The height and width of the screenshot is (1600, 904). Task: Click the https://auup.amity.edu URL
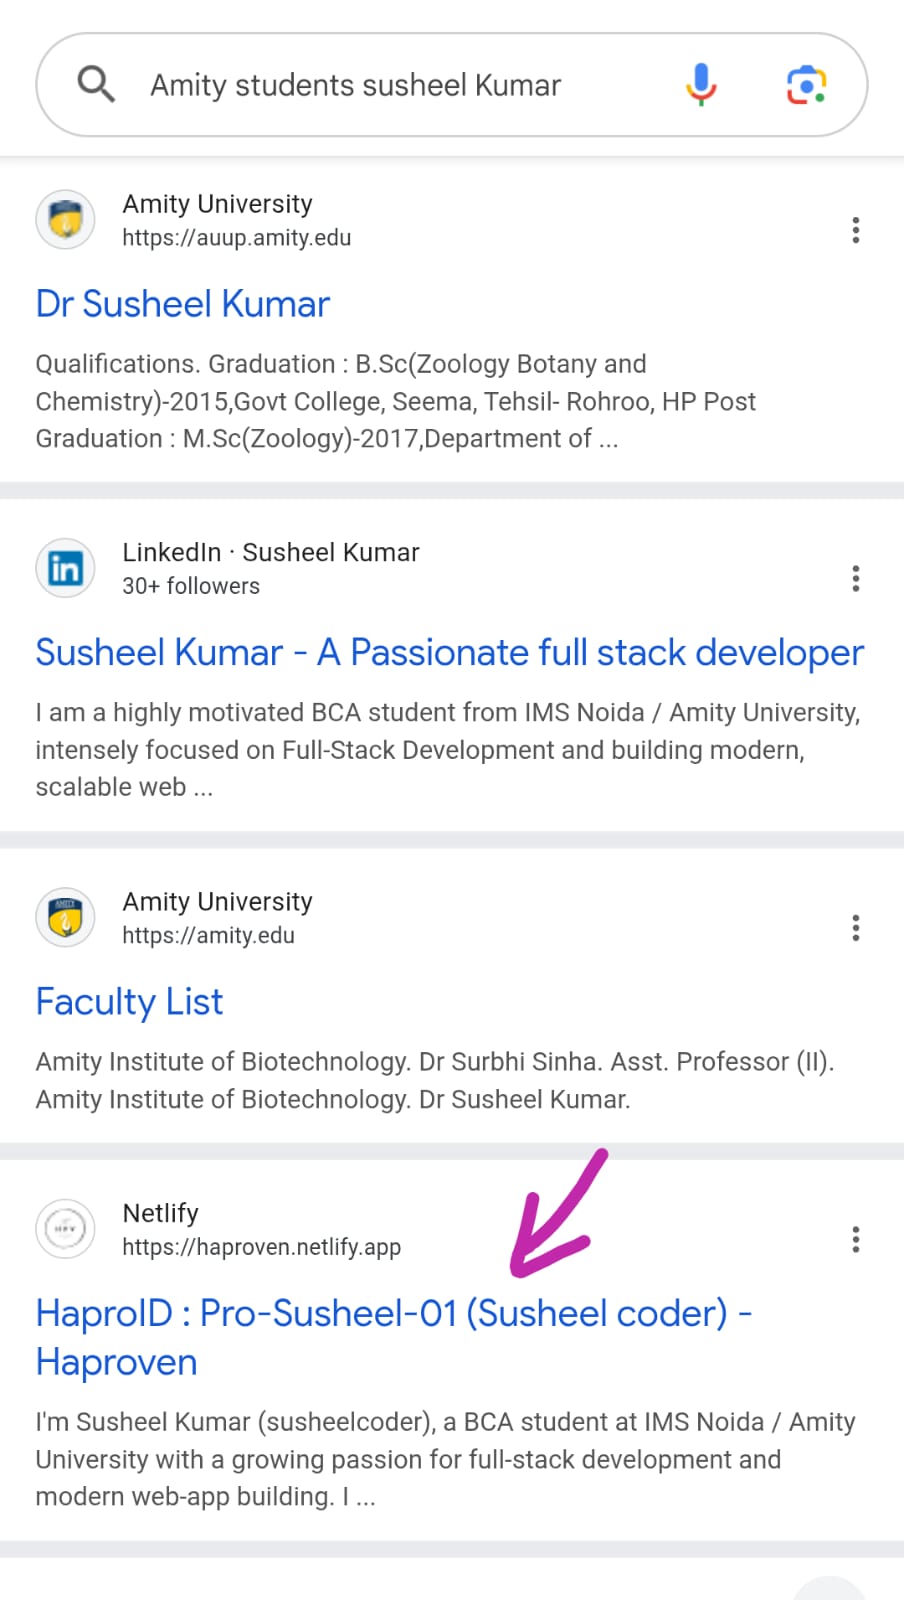pyautogui.click(x=237, y=238)
